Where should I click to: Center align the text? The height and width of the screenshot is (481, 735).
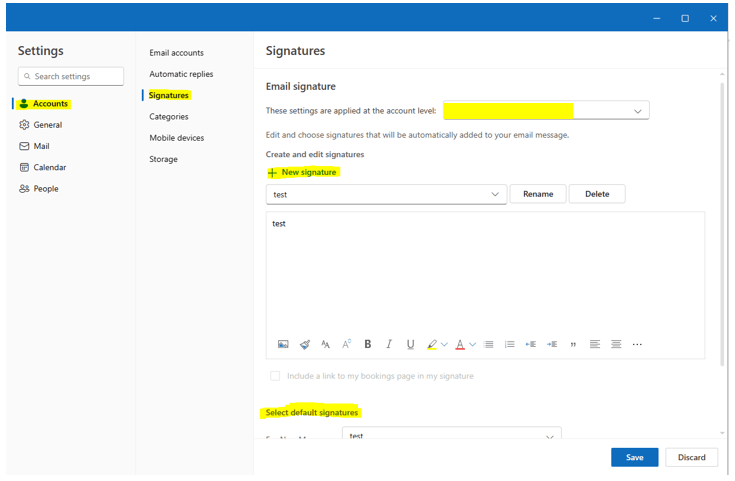[616, 345]
